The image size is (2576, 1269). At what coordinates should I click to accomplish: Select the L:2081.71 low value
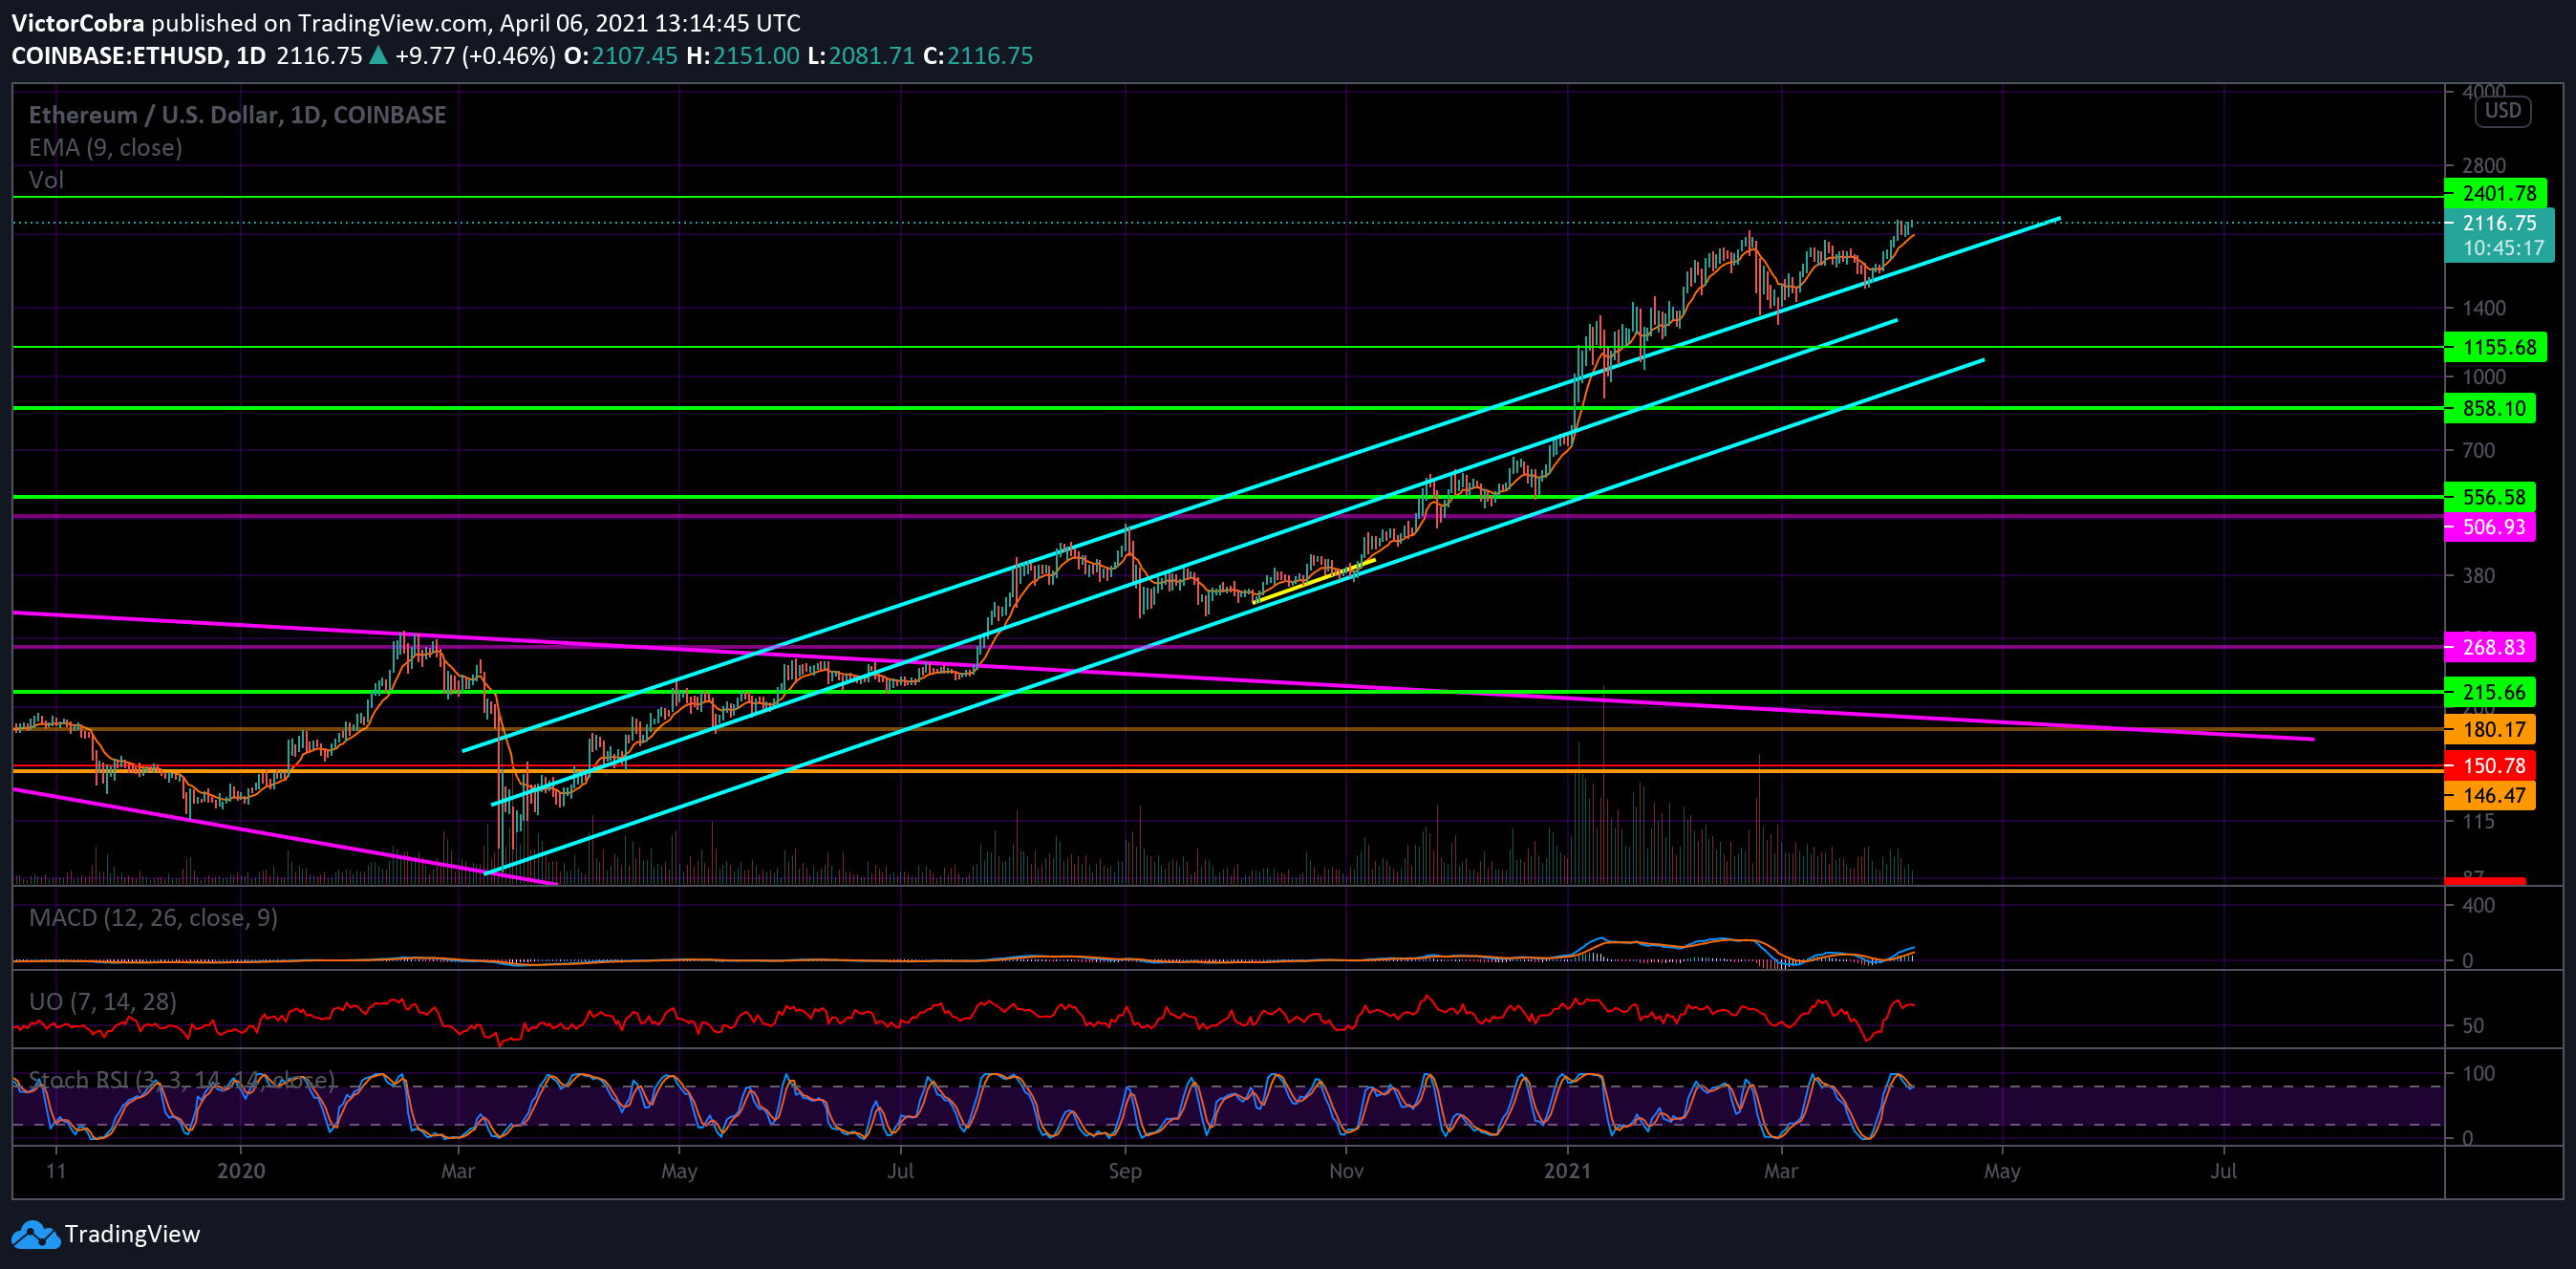click(861, 56)
